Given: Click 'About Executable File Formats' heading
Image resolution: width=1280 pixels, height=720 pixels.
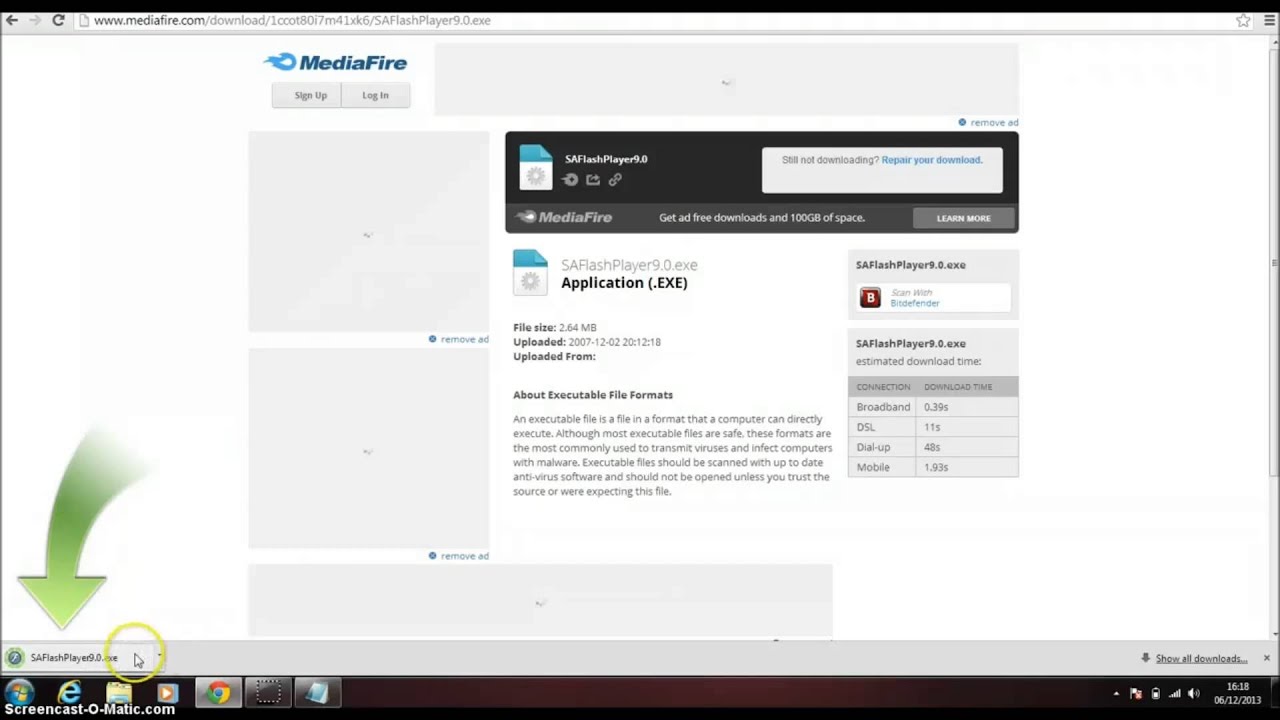Looking at the screenshot, I should pyautogui.click(x=593, y=395).
